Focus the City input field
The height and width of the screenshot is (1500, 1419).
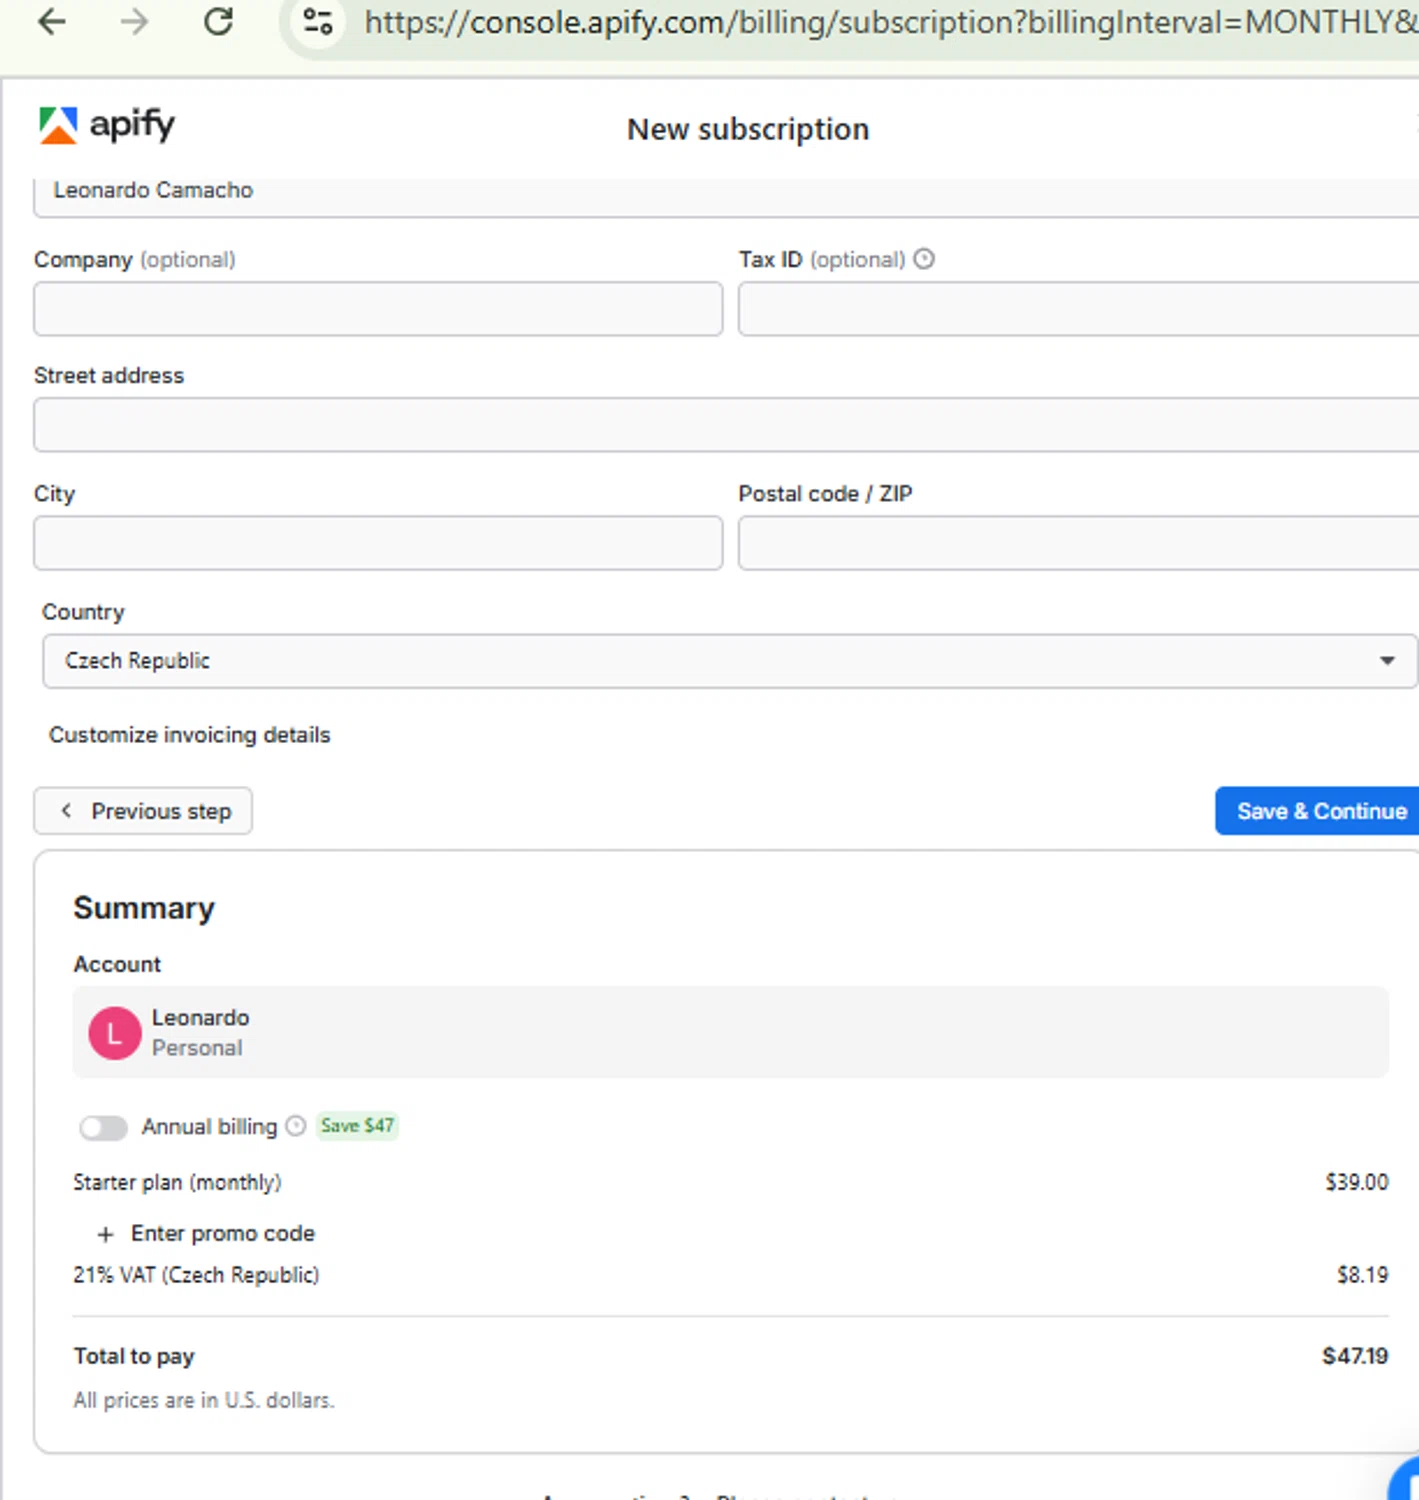coord(378,543)
